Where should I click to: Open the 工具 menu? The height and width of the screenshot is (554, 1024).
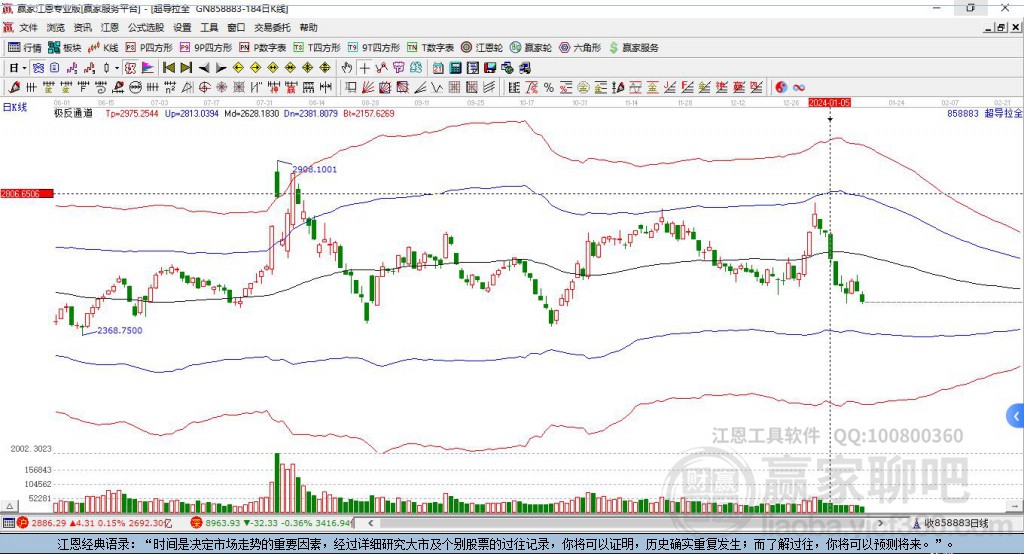(209, 27)
